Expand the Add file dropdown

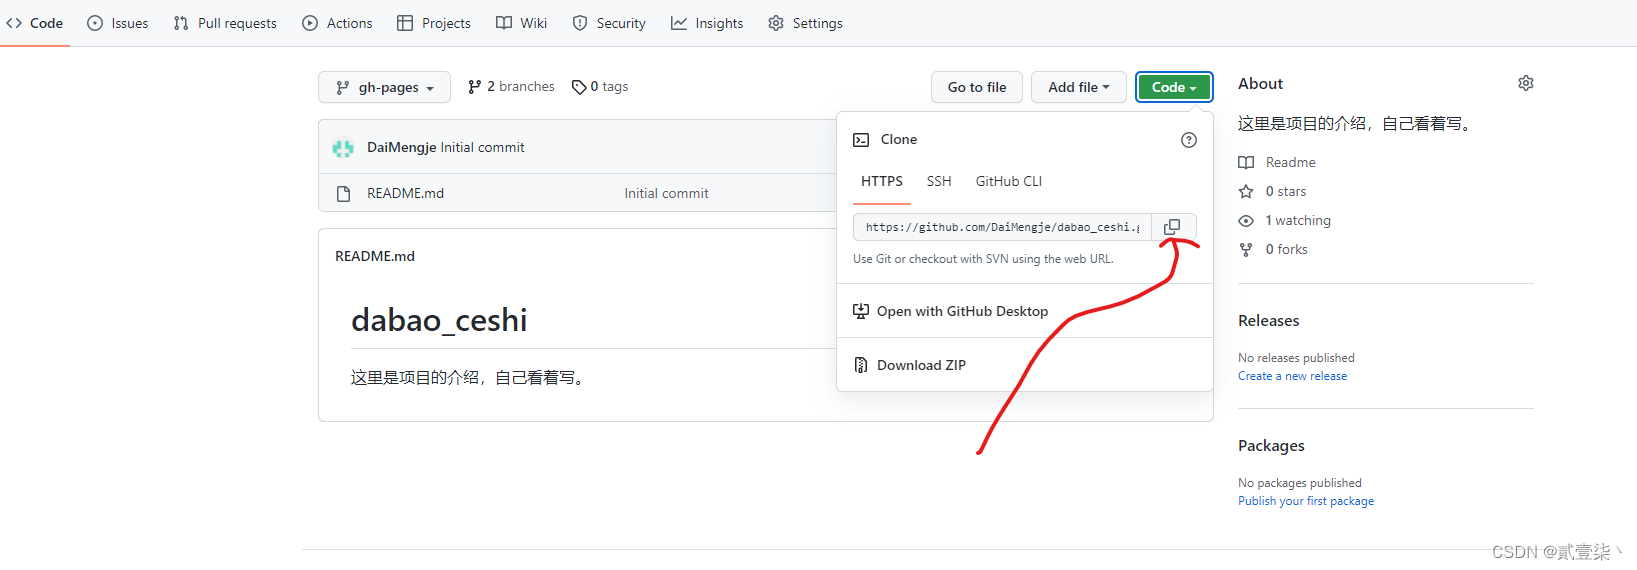[1079, 87]
